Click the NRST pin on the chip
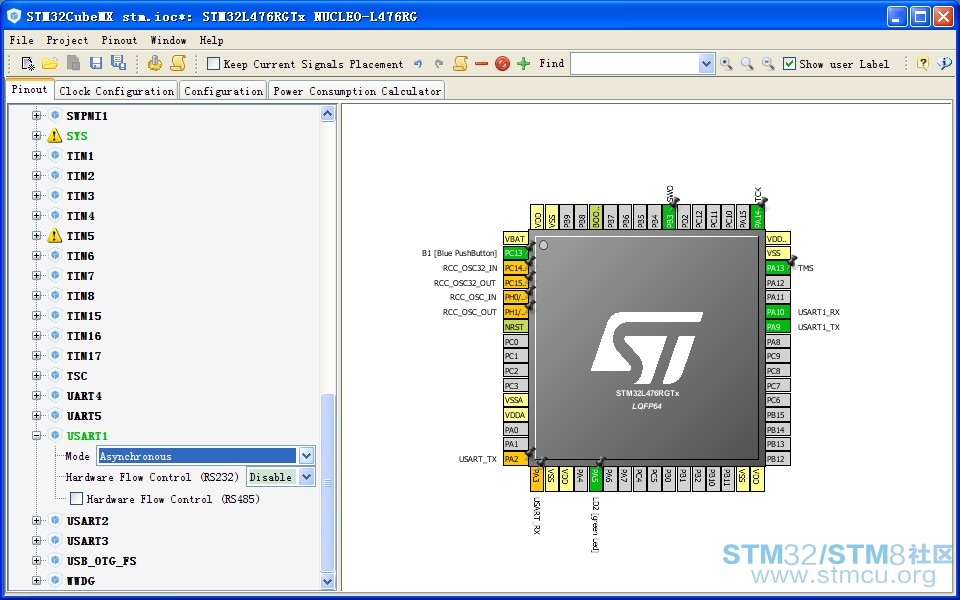This screenshot has height=600, width=960. point(515,327)
